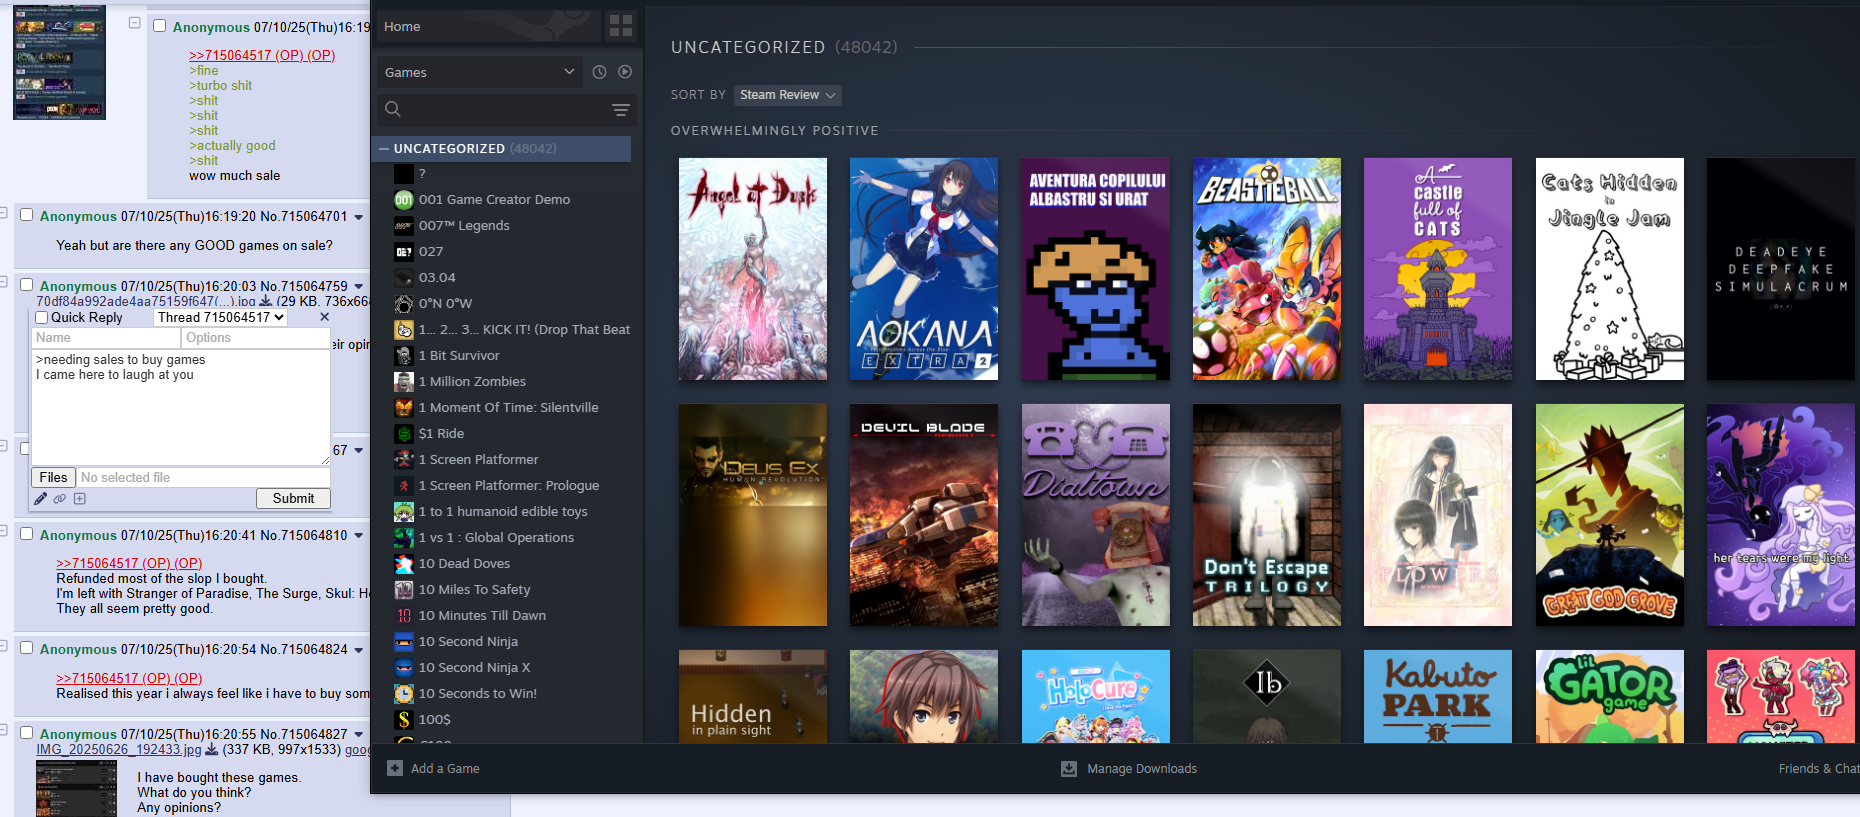
Task: Select the 1 Bit Survivor game icon
Action: tap(404, 356)
